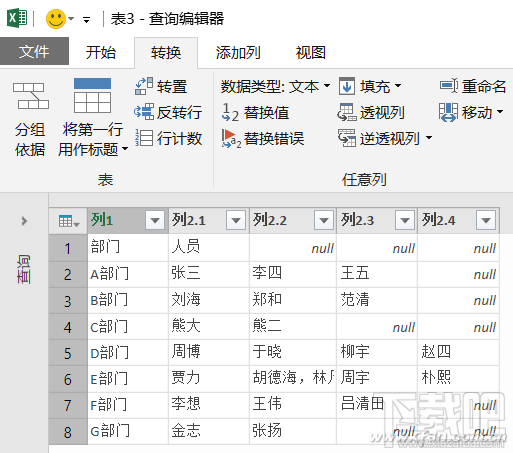Click the 分组依据 group-by icon
The height and width of the screenshot is (453, 513).
point(31,96)
